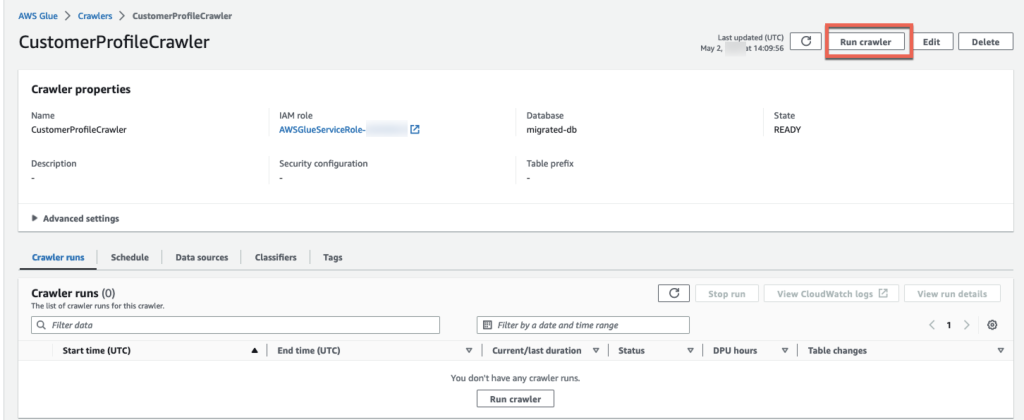
Task: Click the name value CustomerProfileCrawler in properties
Action: 79,129
